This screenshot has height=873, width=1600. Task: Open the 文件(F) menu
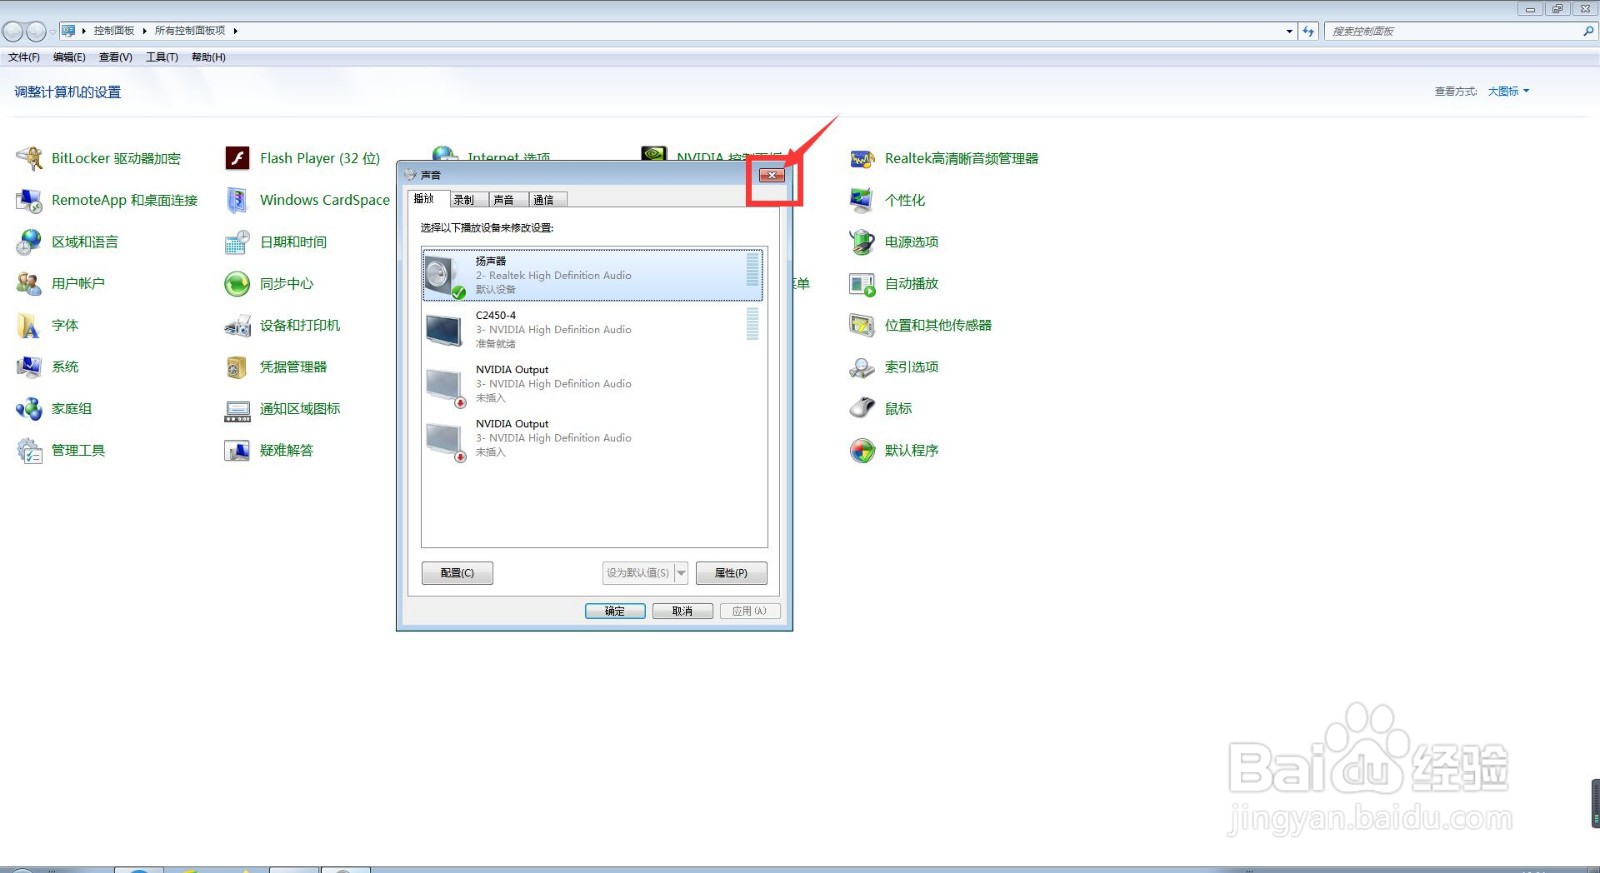tap(24, 57)
